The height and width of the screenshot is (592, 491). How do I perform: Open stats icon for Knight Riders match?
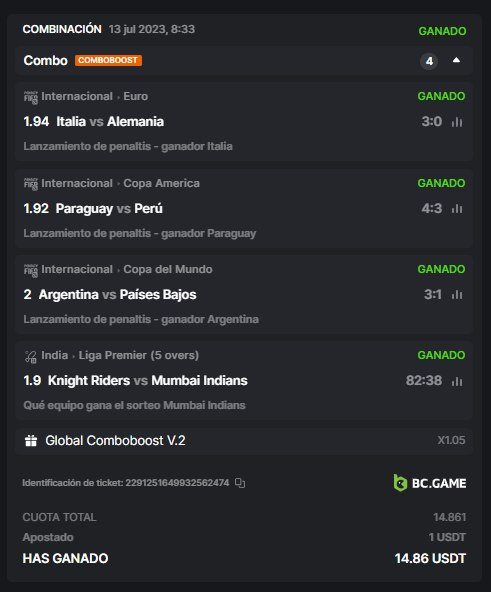click(x=457, y=381)
